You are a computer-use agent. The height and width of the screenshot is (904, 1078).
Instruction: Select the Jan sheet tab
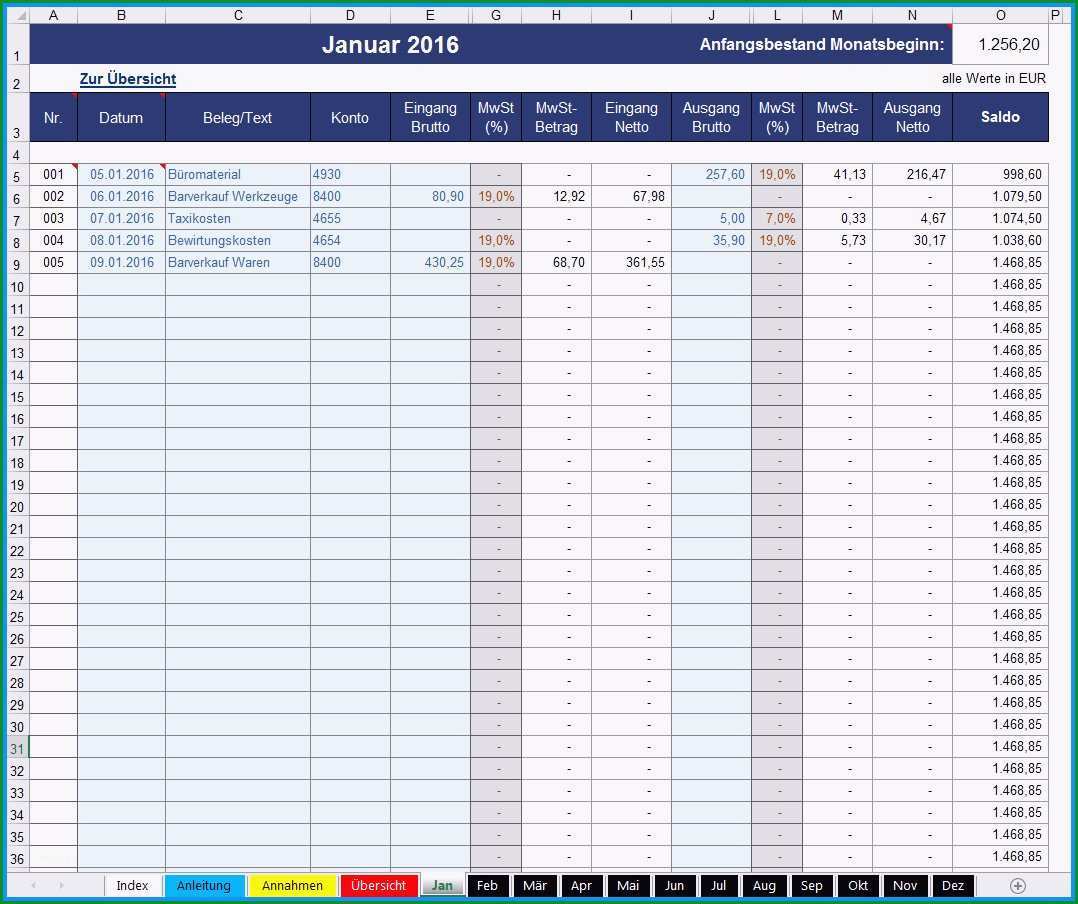pos(442,885)
